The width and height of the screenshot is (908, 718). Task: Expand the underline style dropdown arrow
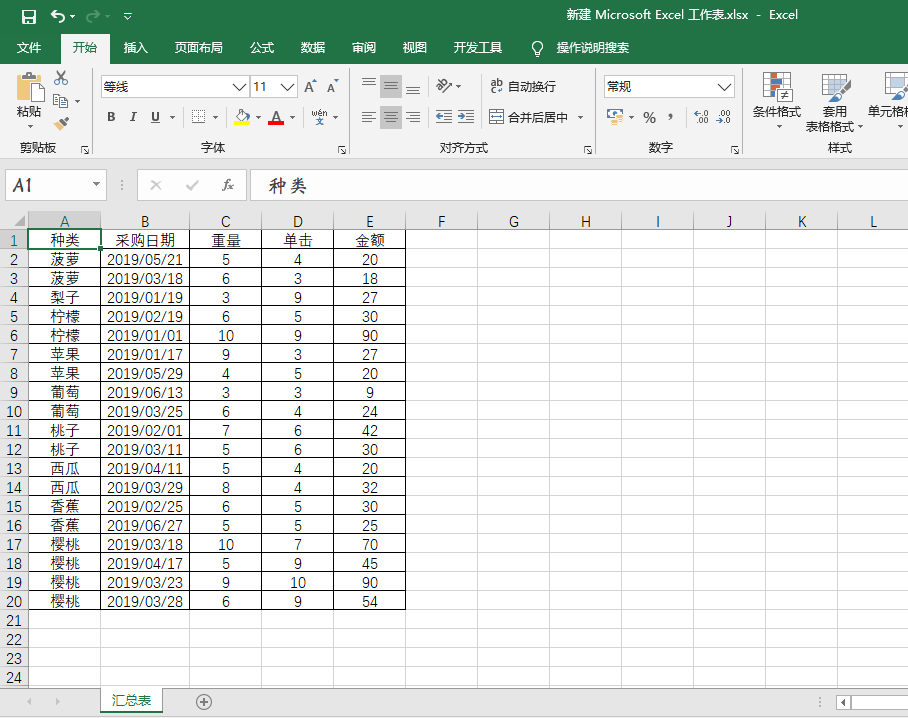[x=173, y=118]
